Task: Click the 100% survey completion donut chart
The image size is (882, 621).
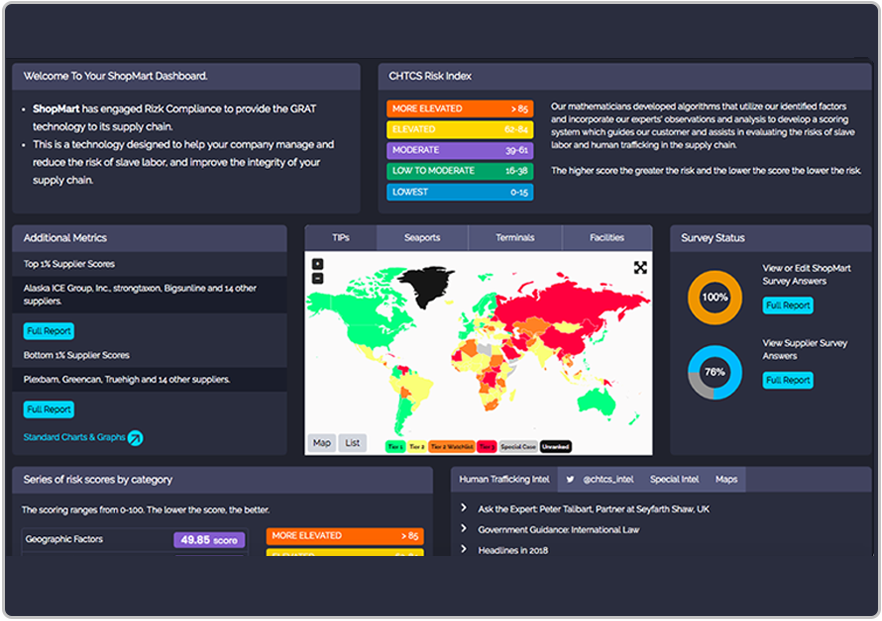Action: click(714, 298)
